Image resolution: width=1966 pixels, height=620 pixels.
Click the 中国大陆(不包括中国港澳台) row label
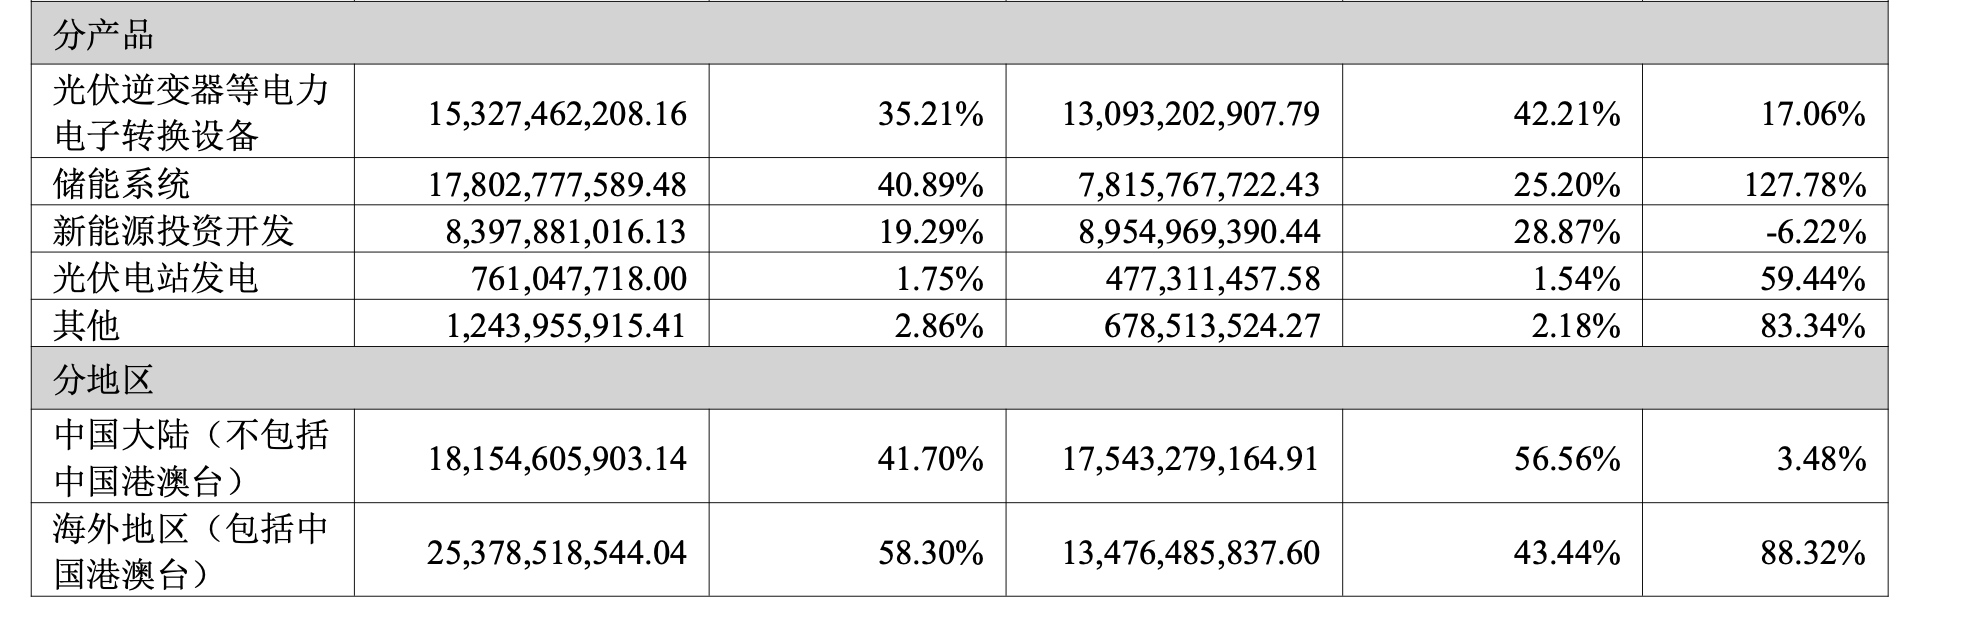tap(191, 458)
